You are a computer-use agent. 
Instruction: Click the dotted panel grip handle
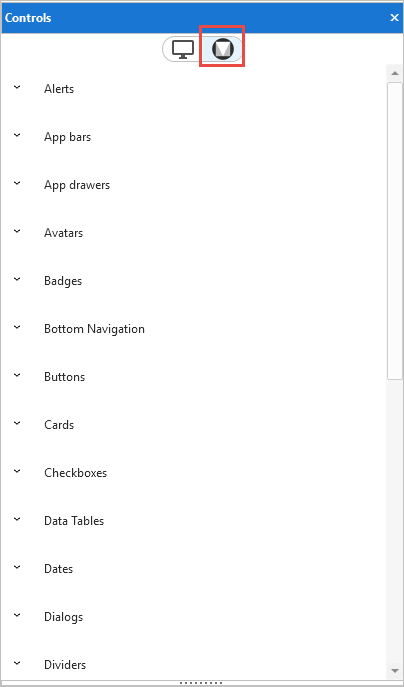click(x=202, y=683)
